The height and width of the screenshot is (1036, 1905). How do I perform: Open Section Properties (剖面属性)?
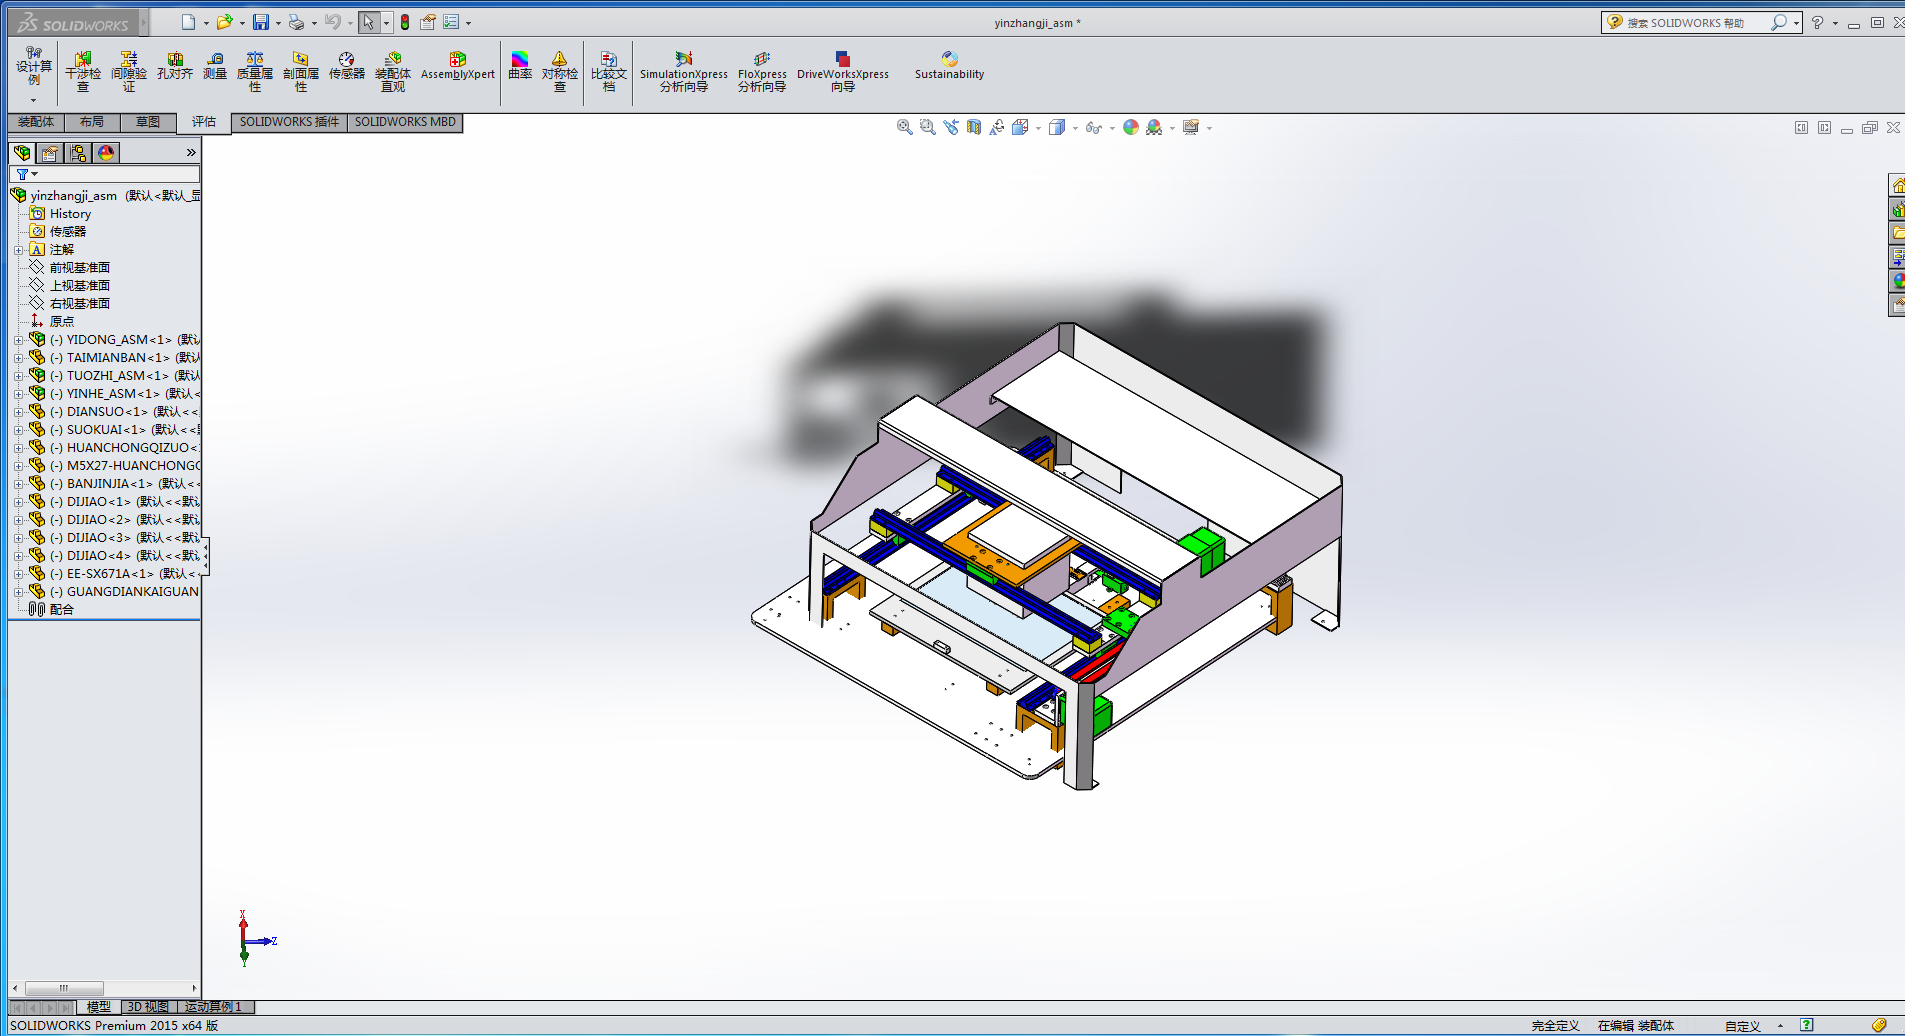(x=301, y=72)
